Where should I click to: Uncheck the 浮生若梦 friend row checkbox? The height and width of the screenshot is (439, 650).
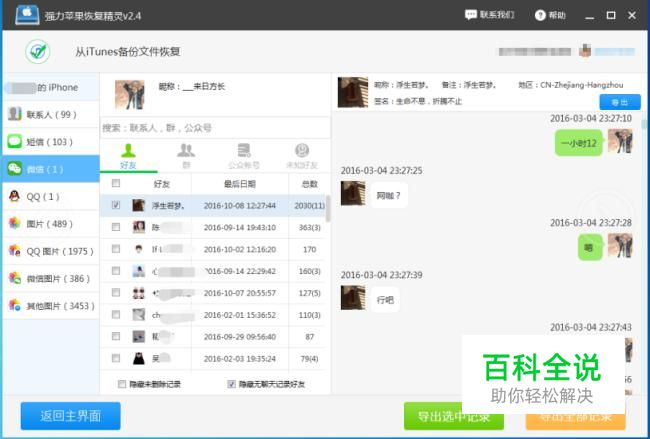tap(116, 205)
